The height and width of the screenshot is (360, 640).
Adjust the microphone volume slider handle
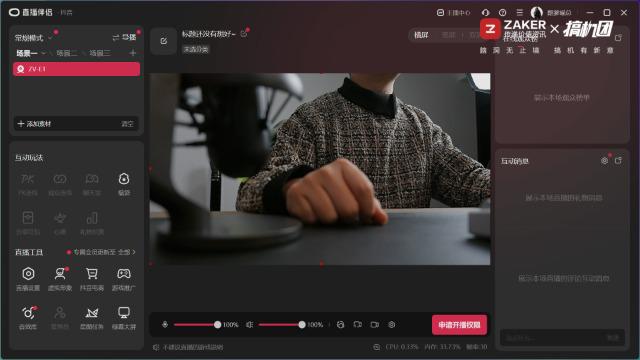(217, 324)
